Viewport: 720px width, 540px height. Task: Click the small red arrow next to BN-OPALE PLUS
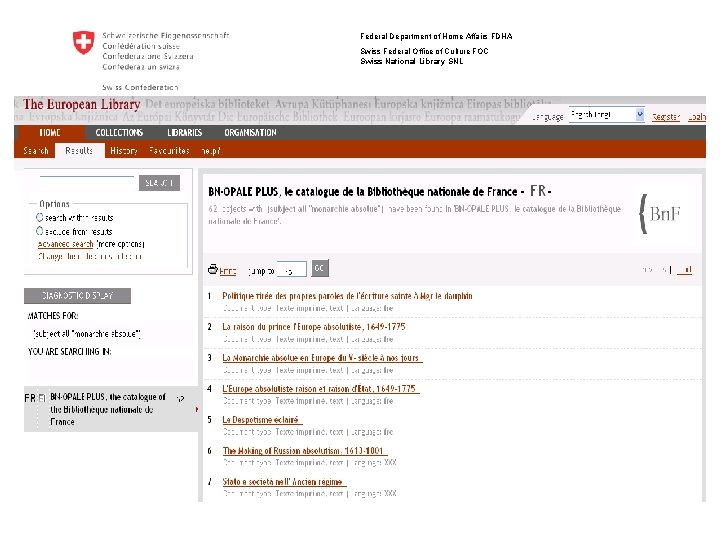(197, 409)
